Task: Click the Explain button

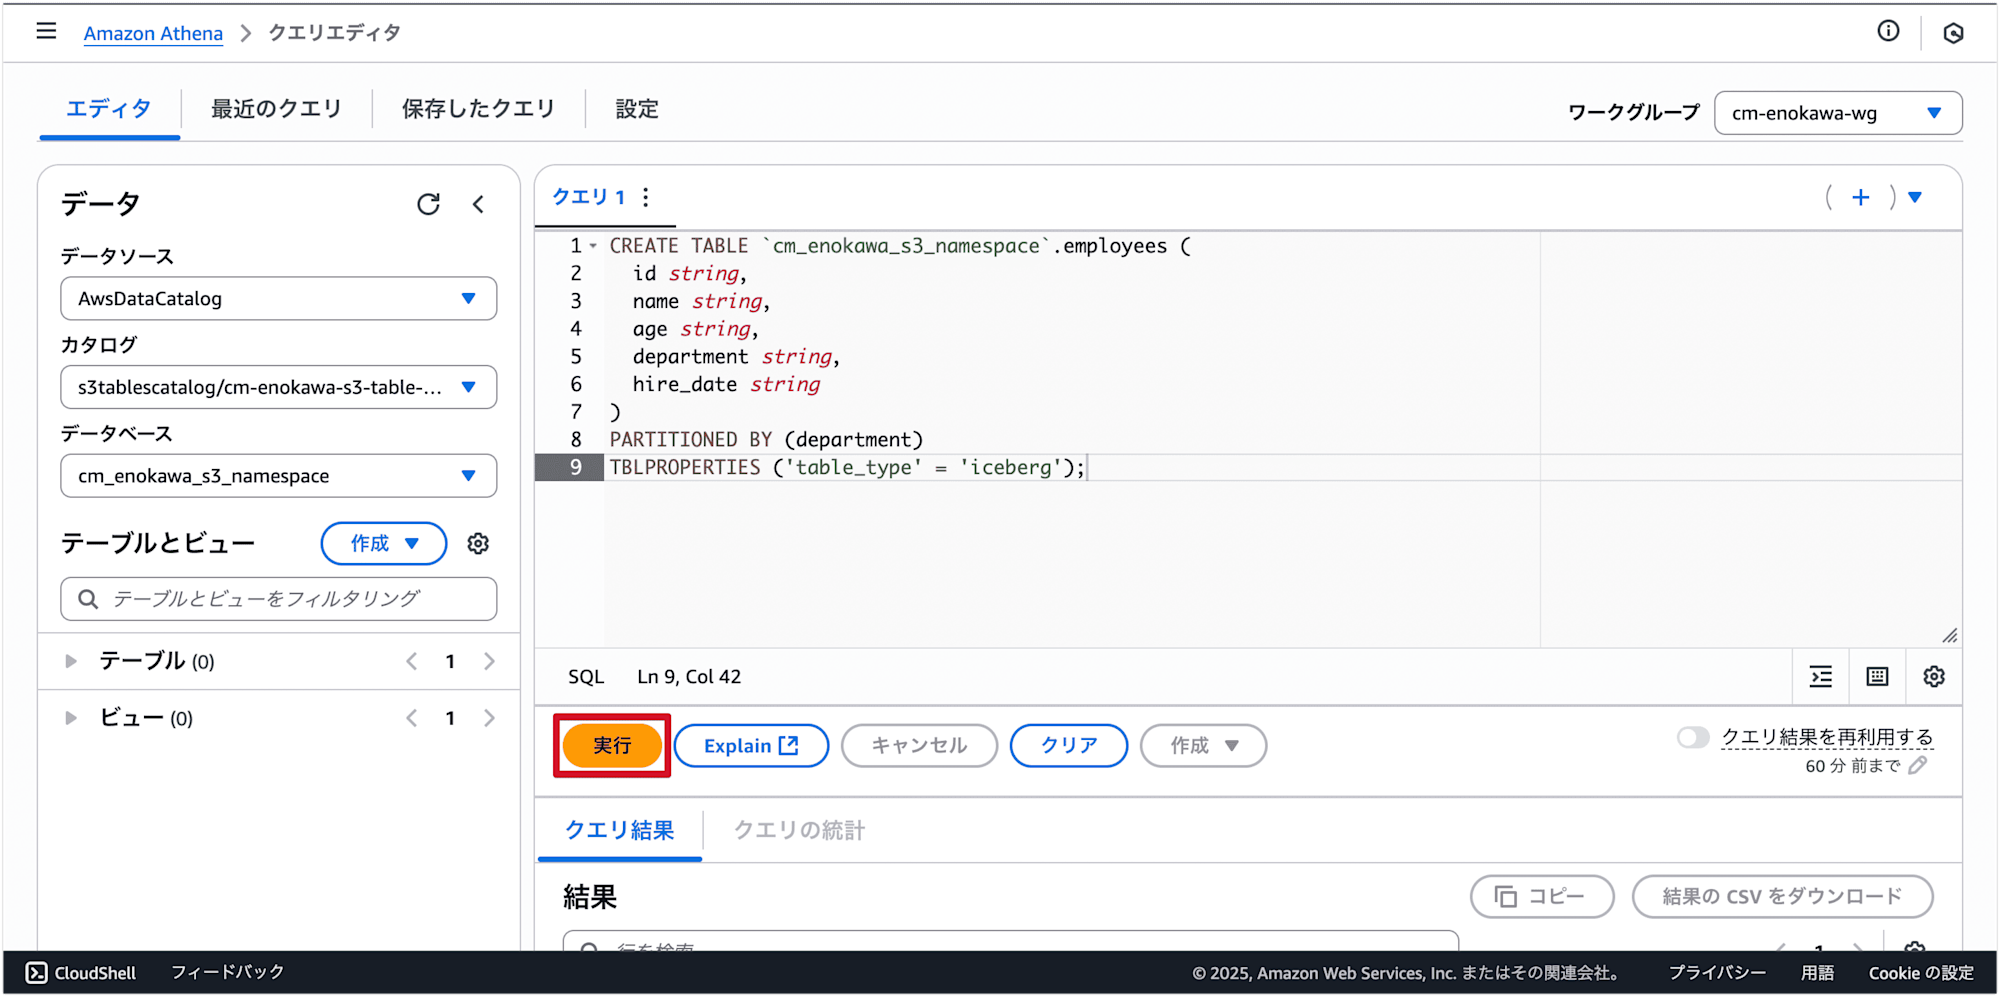Action: coord(751,746)
